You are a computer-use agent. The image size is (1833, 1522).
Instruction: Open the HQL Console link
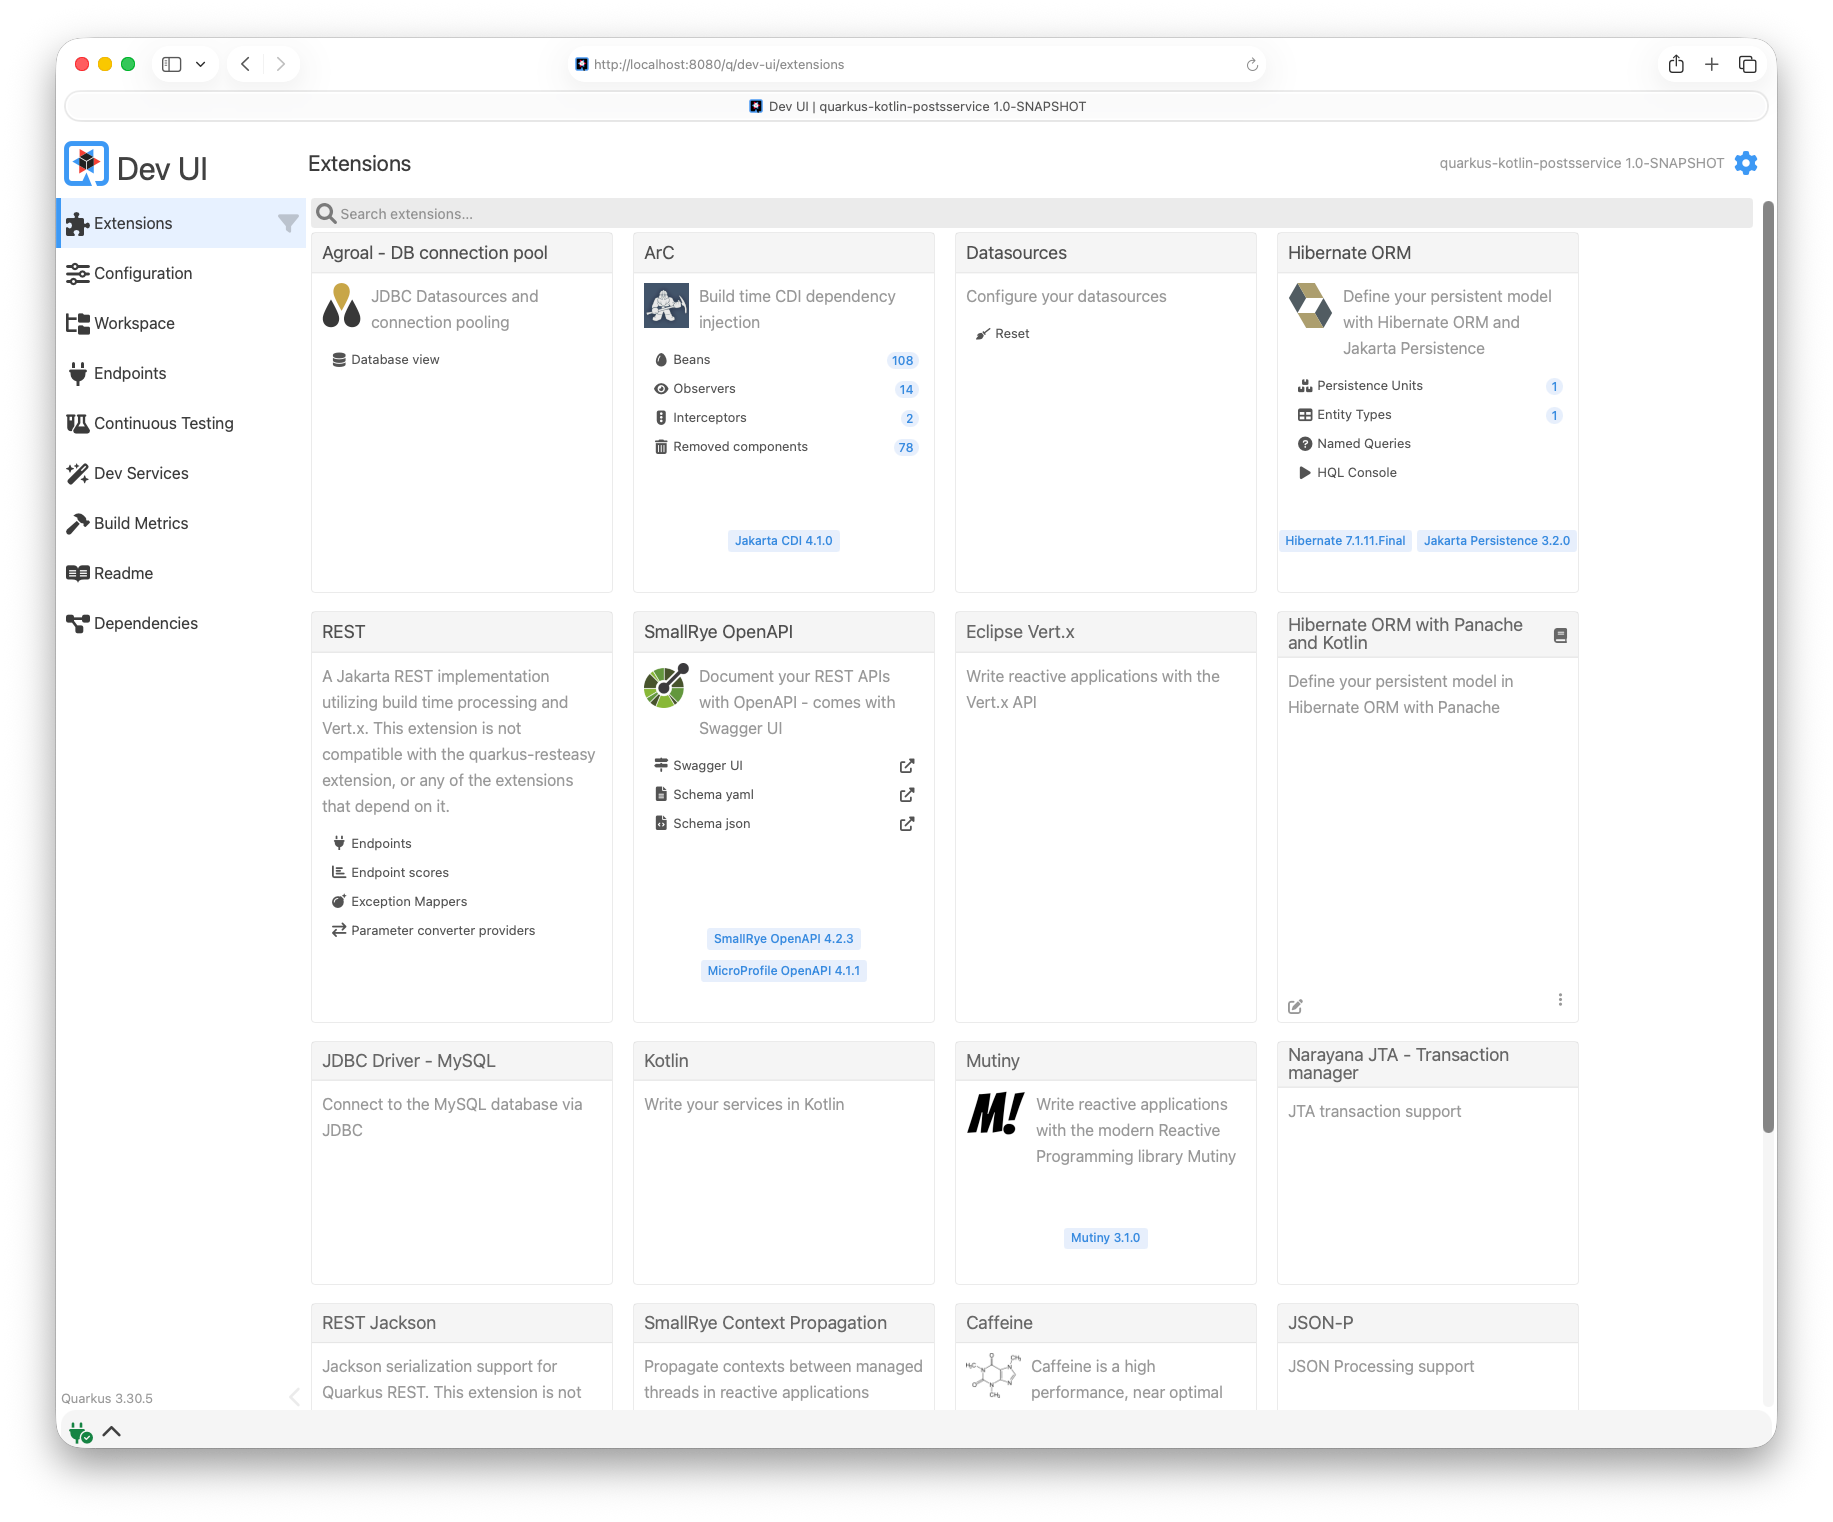tap(1356, 473)
